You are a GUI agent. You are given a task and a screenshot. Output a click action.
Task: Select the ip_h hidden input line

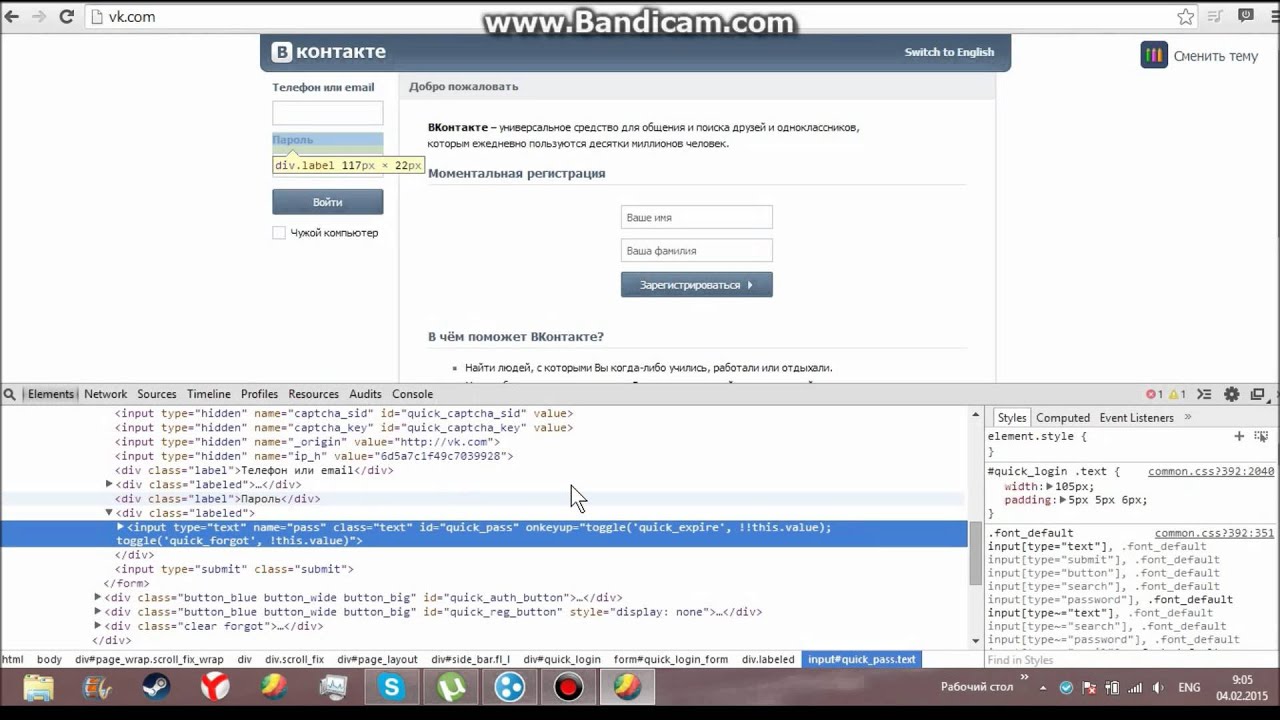click(314, 456)
